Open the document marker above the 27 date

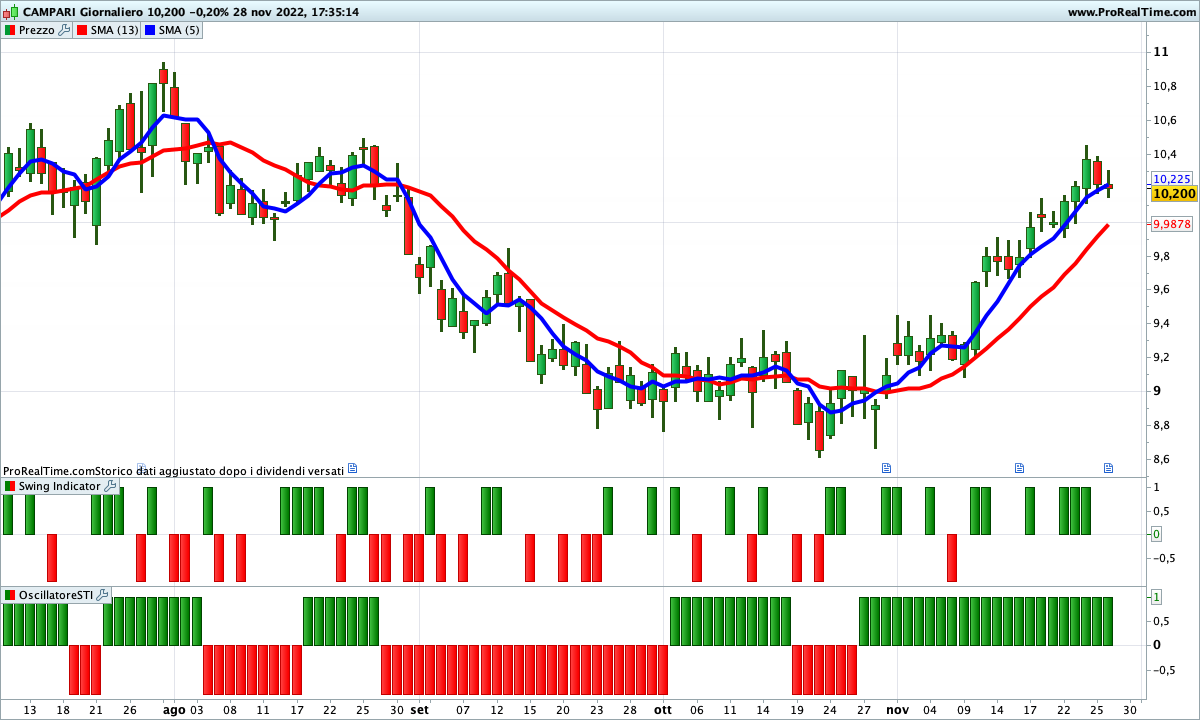pyautogui.click(x=886, y=468)
